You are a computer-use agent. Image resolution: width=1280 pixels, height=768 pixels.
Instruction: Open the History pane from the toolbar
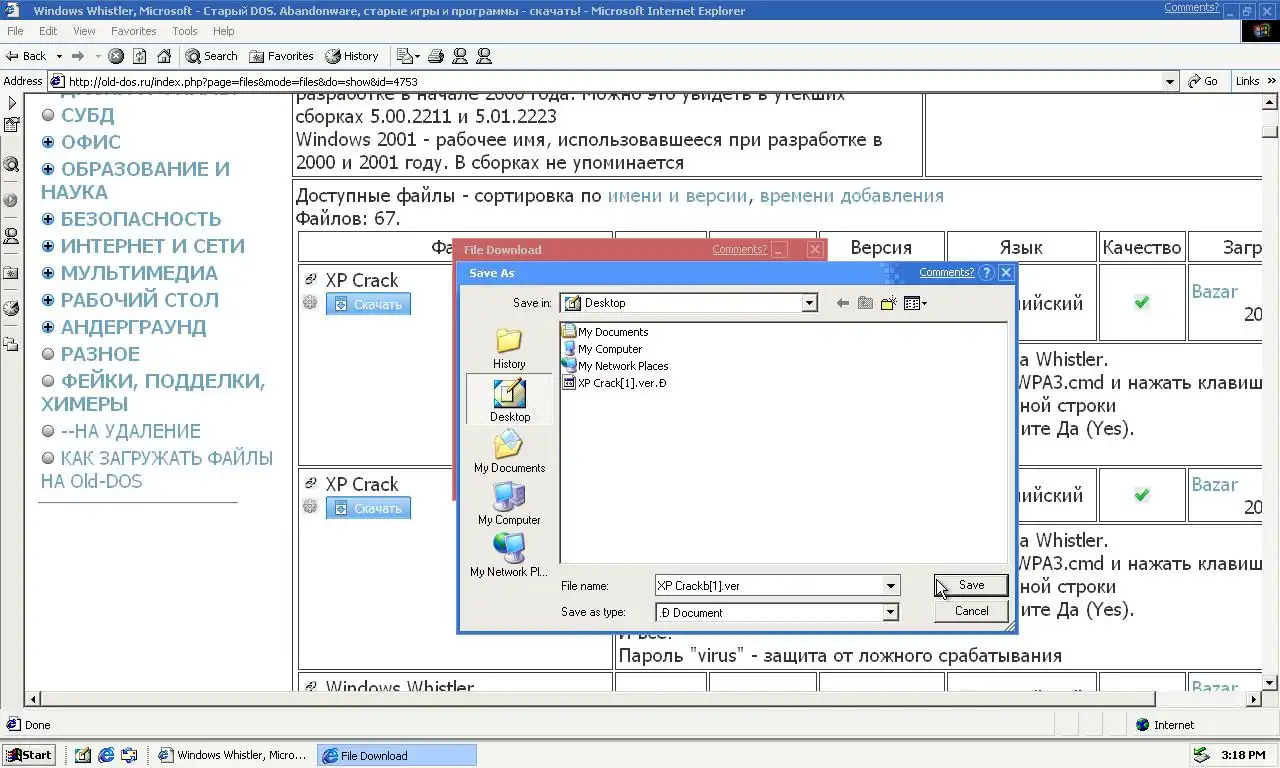[x=352, y=56]
